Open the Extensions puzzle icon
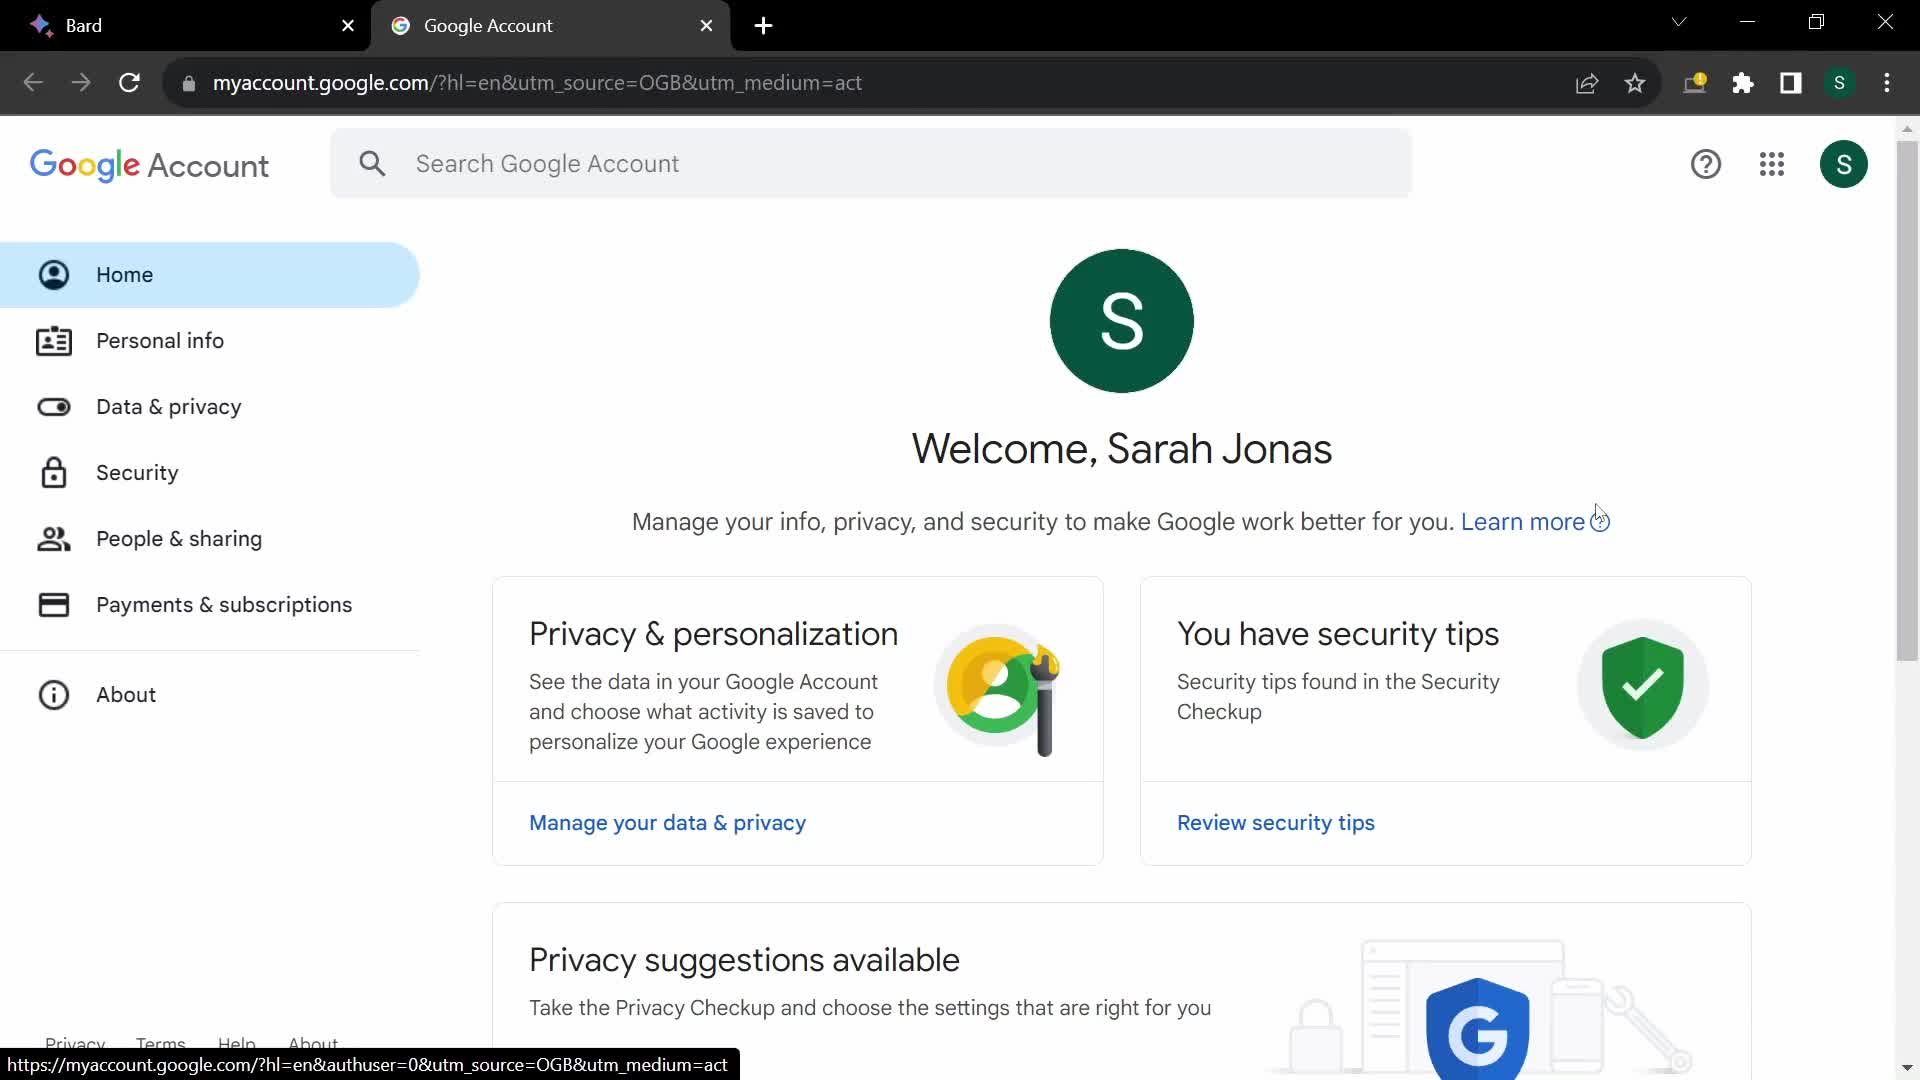 coord(1743,83)
